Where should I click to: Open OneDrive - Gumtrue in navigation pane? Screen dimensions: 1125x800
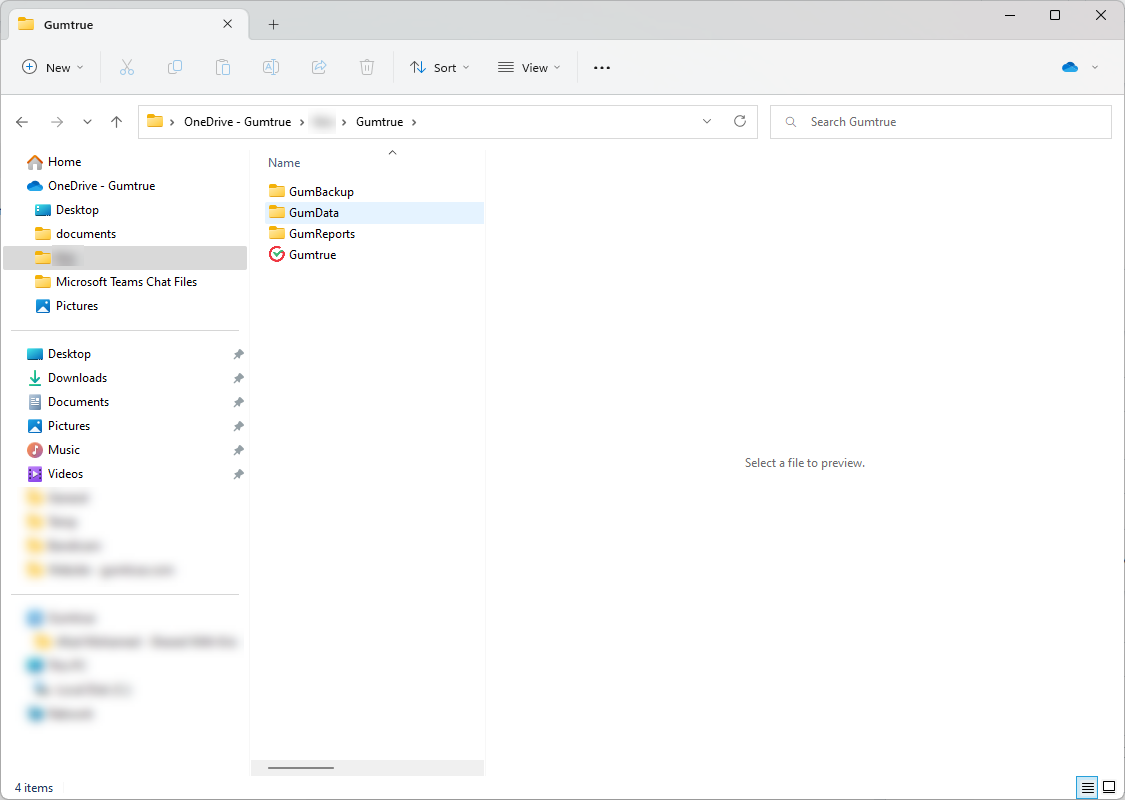point(90,186)
